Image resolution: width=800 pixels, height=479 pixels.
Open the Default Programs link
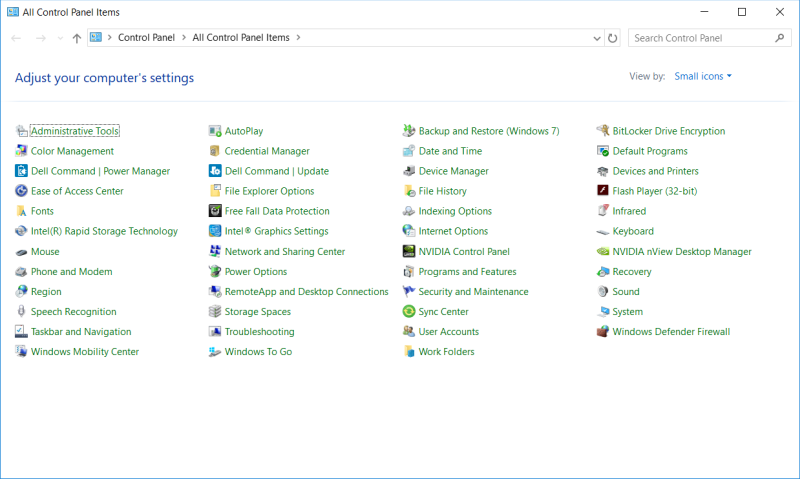point(650,151)
